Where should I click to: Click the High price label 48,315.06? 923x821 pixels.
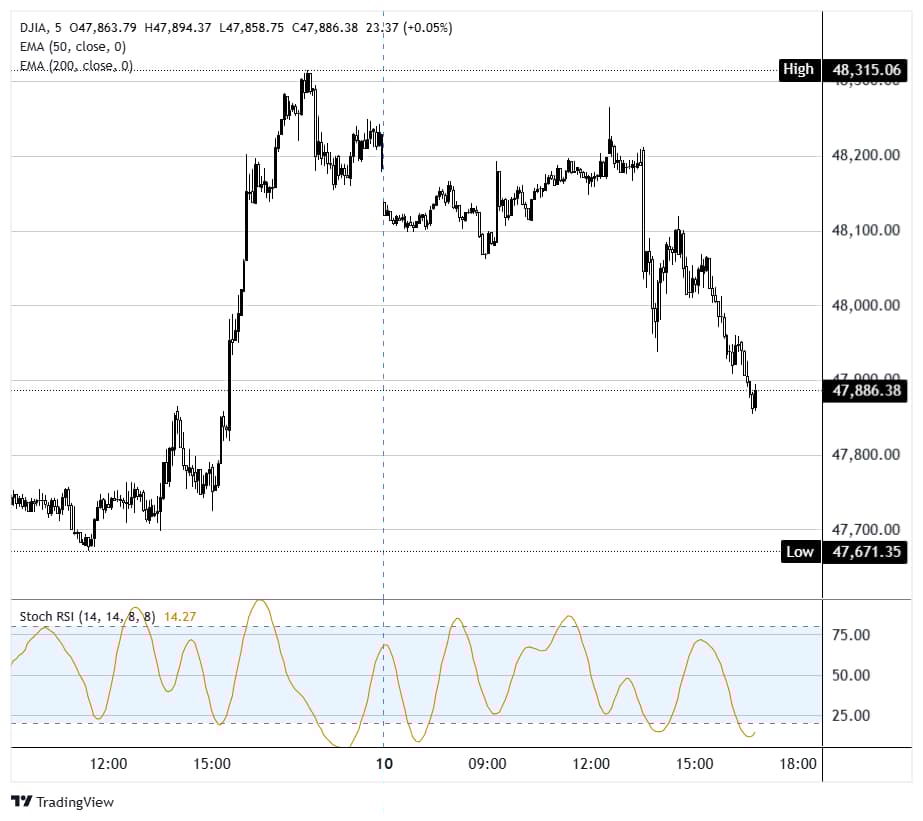865,70
